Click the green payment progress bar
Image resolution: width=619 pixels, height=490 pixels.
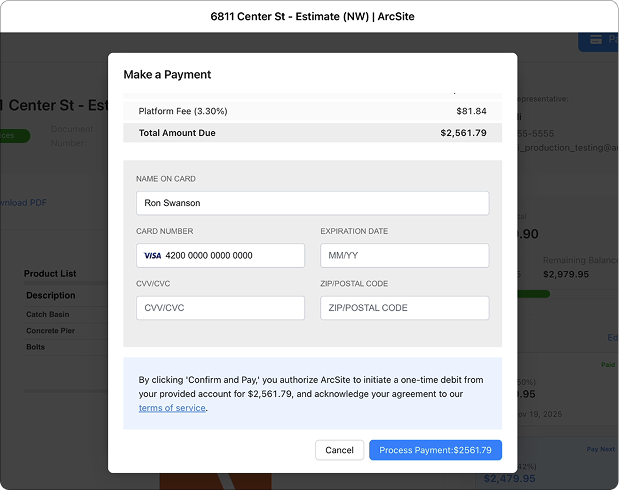[533, 294]
